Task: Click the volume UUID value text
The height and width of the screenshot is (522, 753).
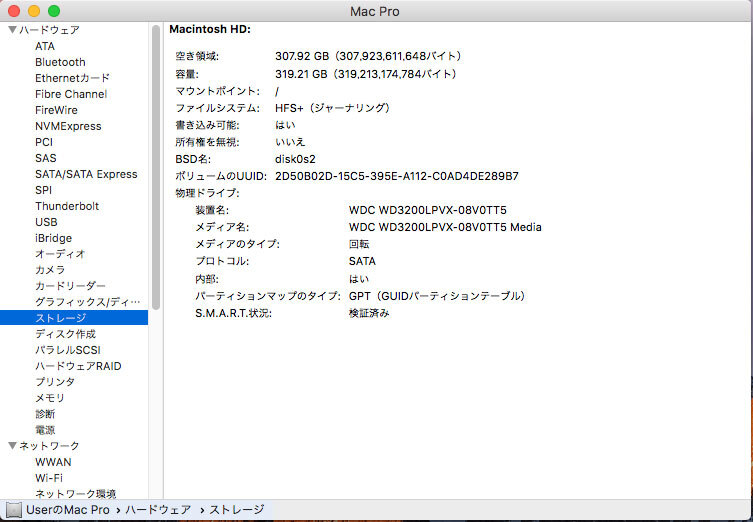Action: 396,176
